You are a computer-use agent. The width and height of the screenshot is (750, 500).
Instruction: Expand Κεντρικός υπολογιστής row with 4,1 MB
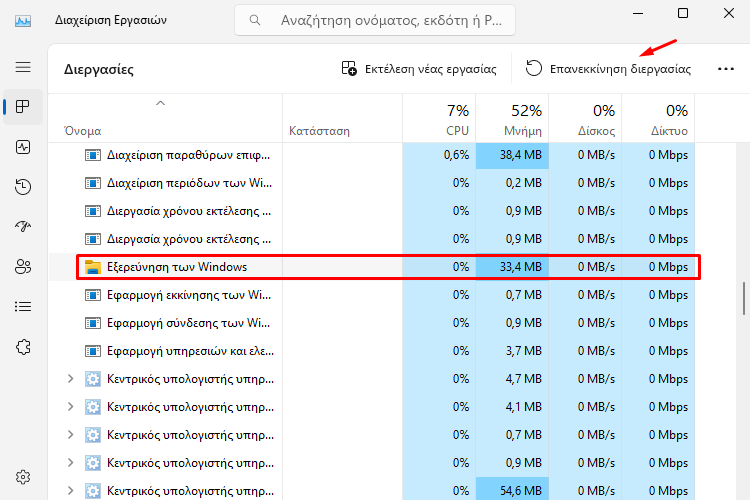[71, 407]
